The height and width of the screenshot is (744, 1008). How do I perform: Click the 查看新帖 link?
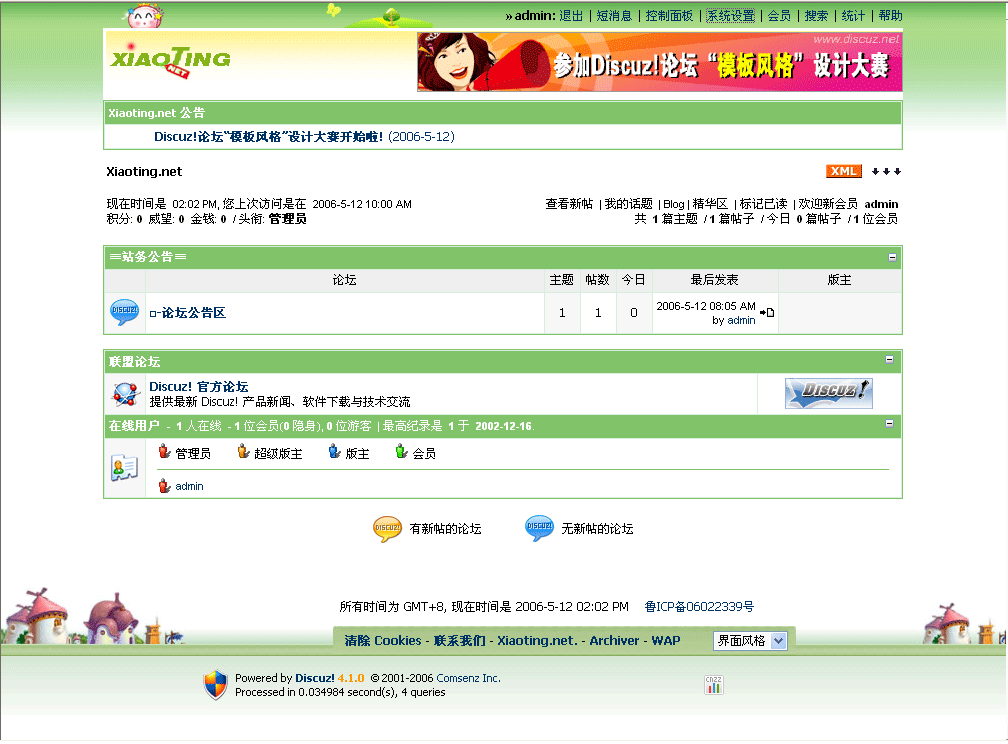coord(569,204)
